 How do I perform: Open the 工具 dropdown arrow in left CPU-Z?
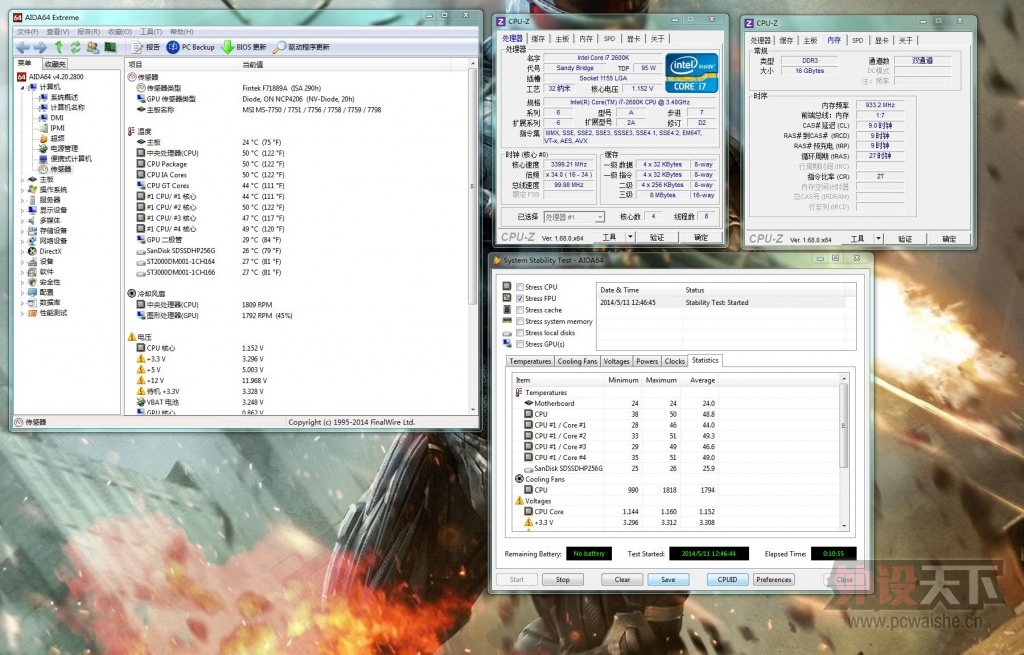pos(630,237)
